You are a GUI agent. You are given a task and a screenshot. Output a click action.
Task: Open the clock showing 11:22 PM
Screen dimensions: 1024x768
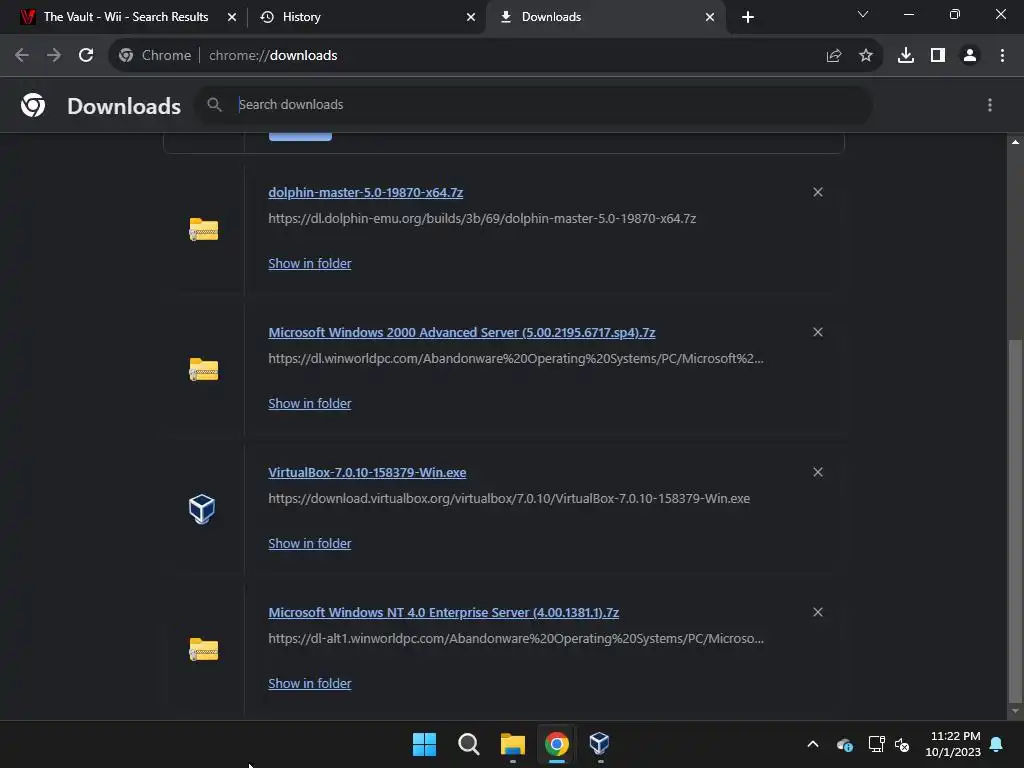point(953,744)
